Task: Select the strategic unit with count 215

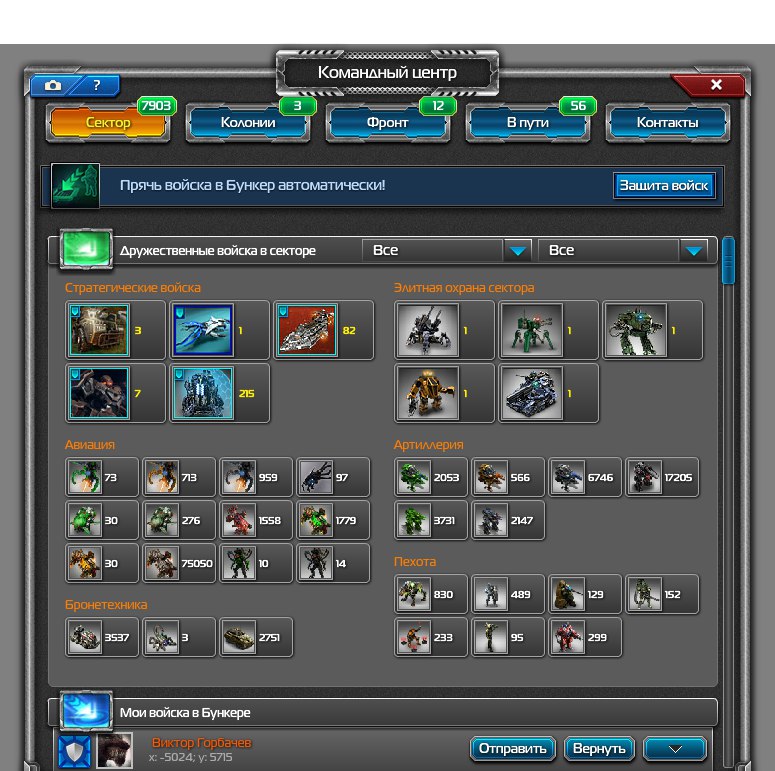Action: pos(203,393)
